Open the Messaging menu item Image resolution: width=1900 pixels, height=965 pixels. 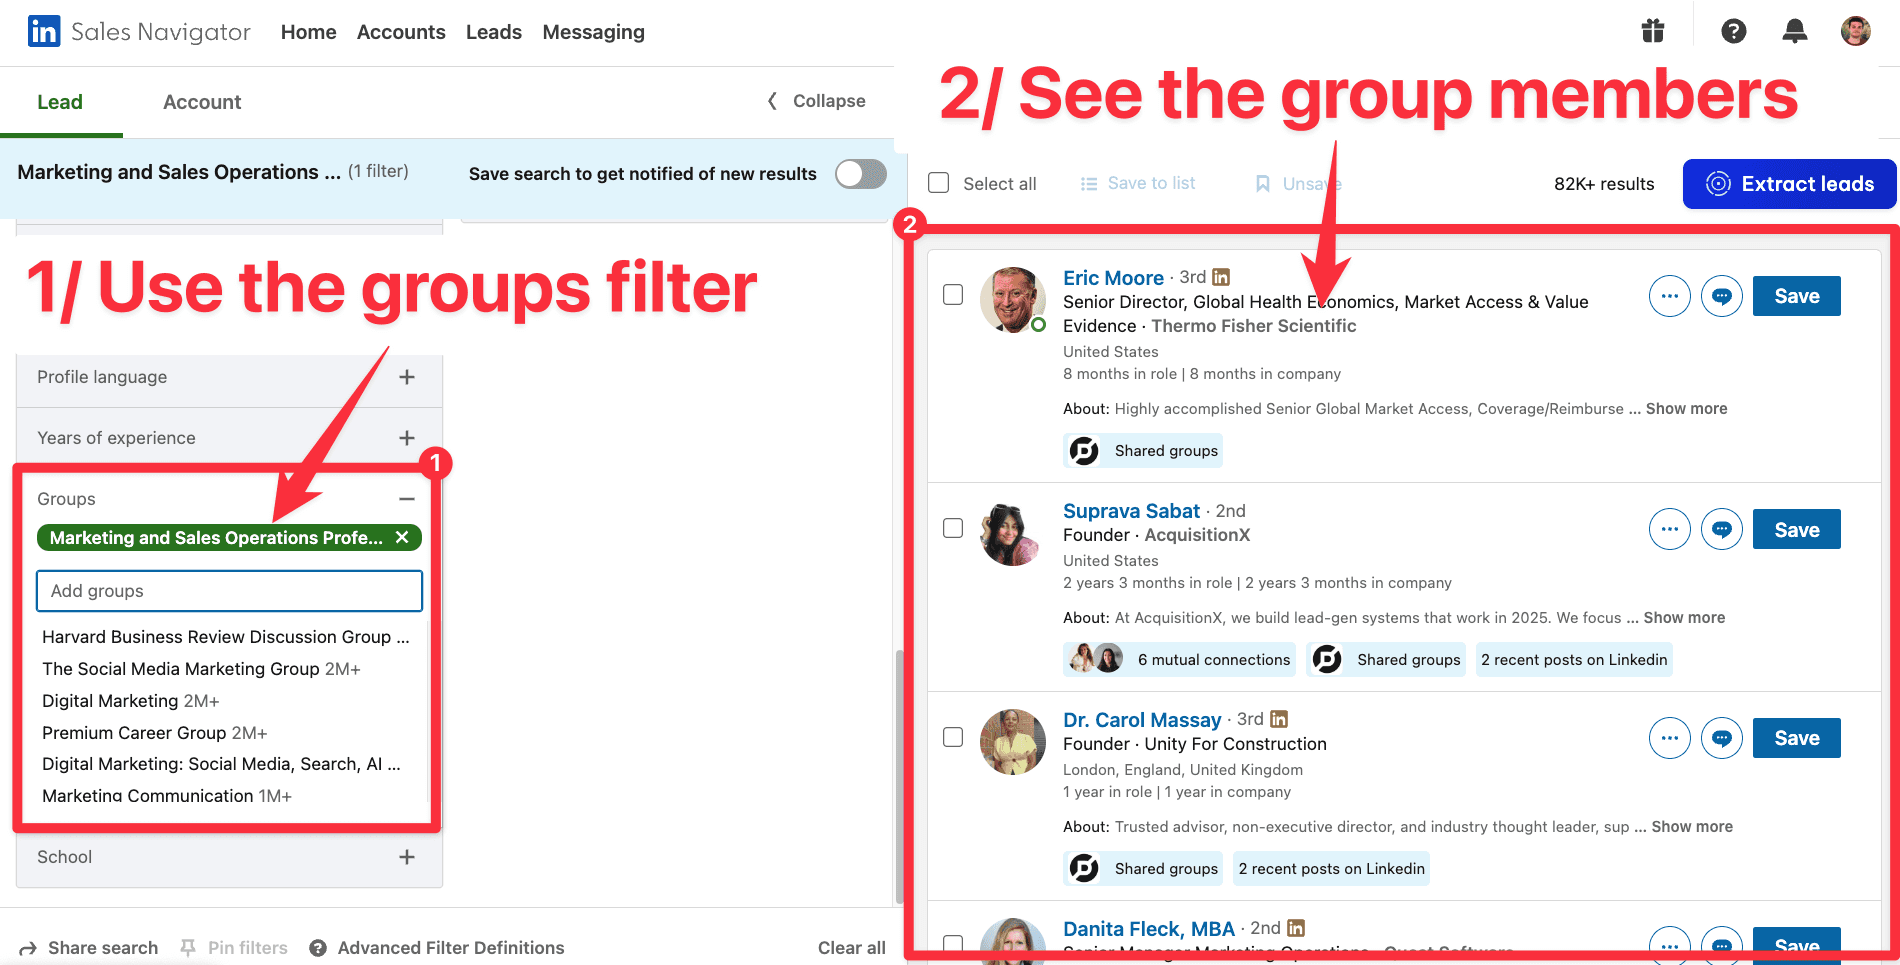(x=593, y=31)
